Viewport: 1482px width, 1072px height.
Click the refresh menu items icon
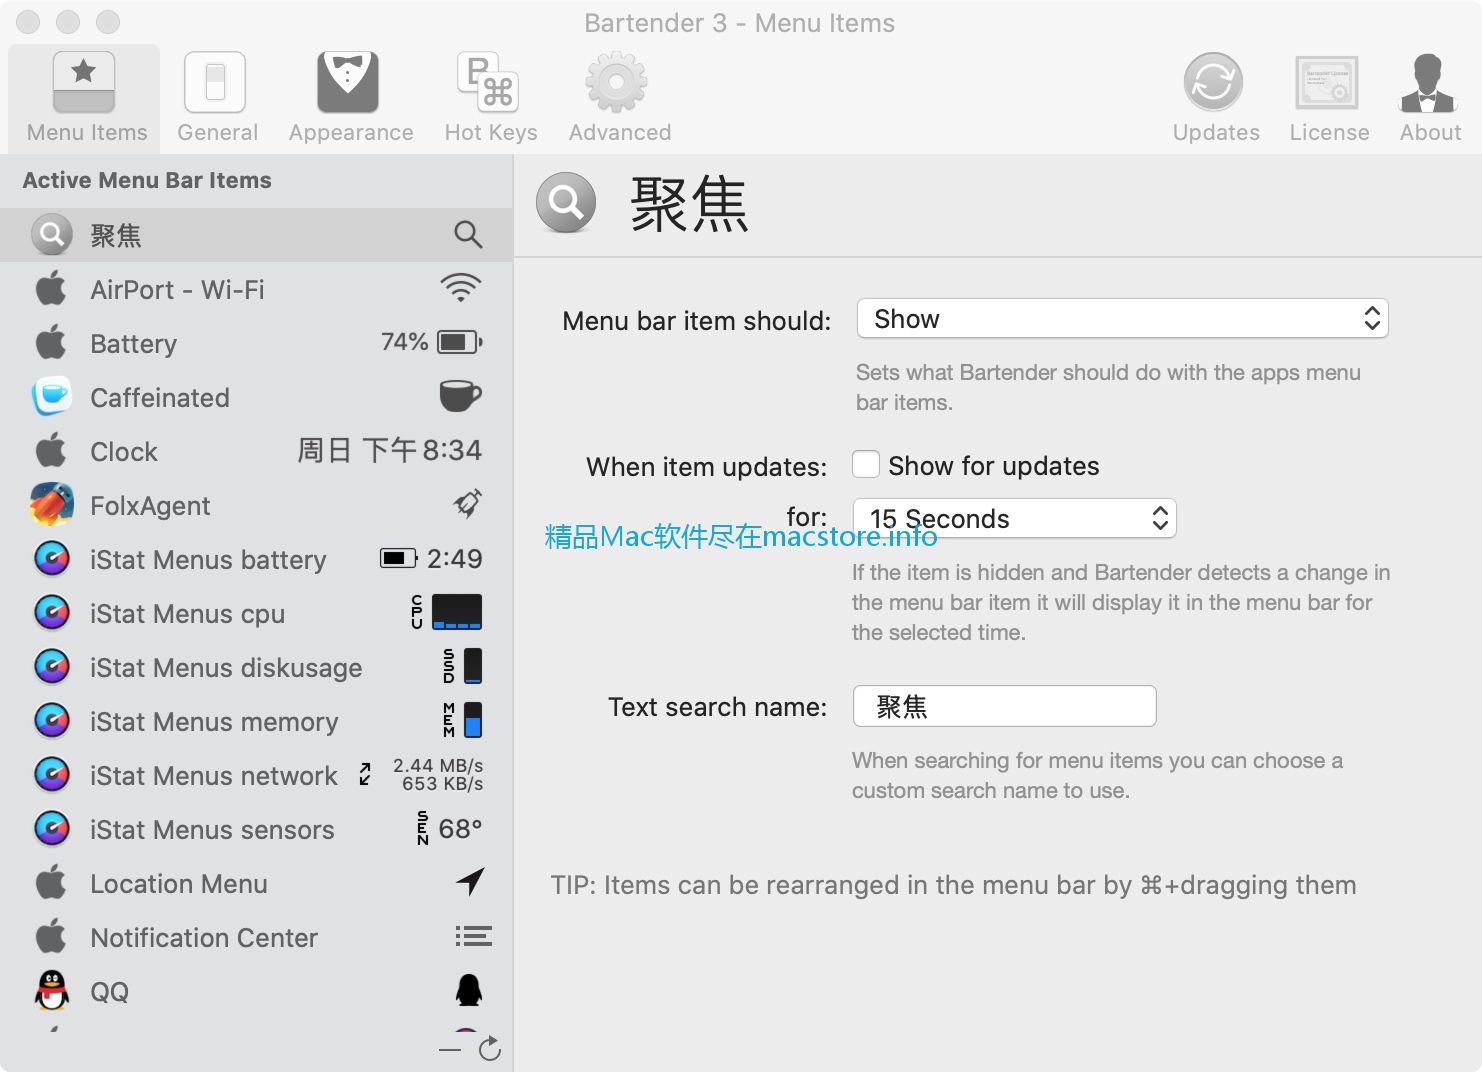point(490,1049)
